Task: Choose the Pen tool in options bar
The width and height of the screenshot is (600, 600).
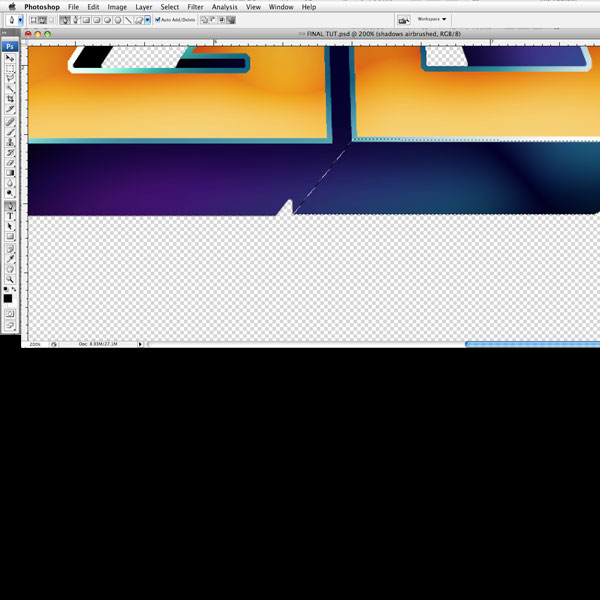Action: 65,20
